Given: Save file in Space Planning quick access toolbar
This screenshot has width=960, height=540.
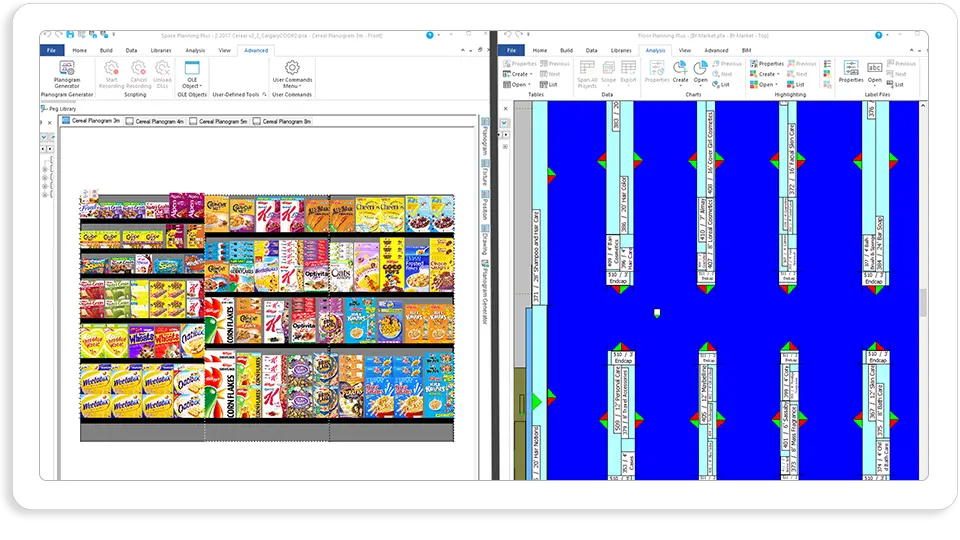Looking at the screenshot, I should pyautogui.click(x=70, y=35).
